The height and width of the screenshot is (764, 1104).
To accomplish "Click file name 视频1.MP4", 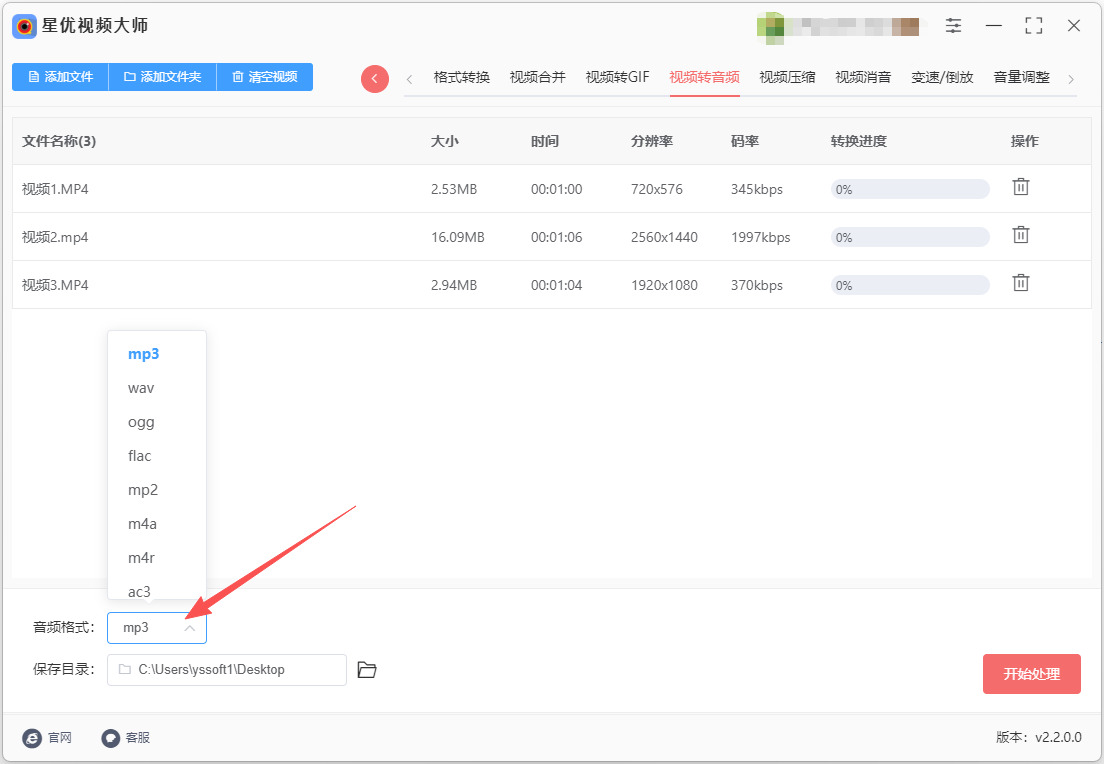I will point(55,189).
